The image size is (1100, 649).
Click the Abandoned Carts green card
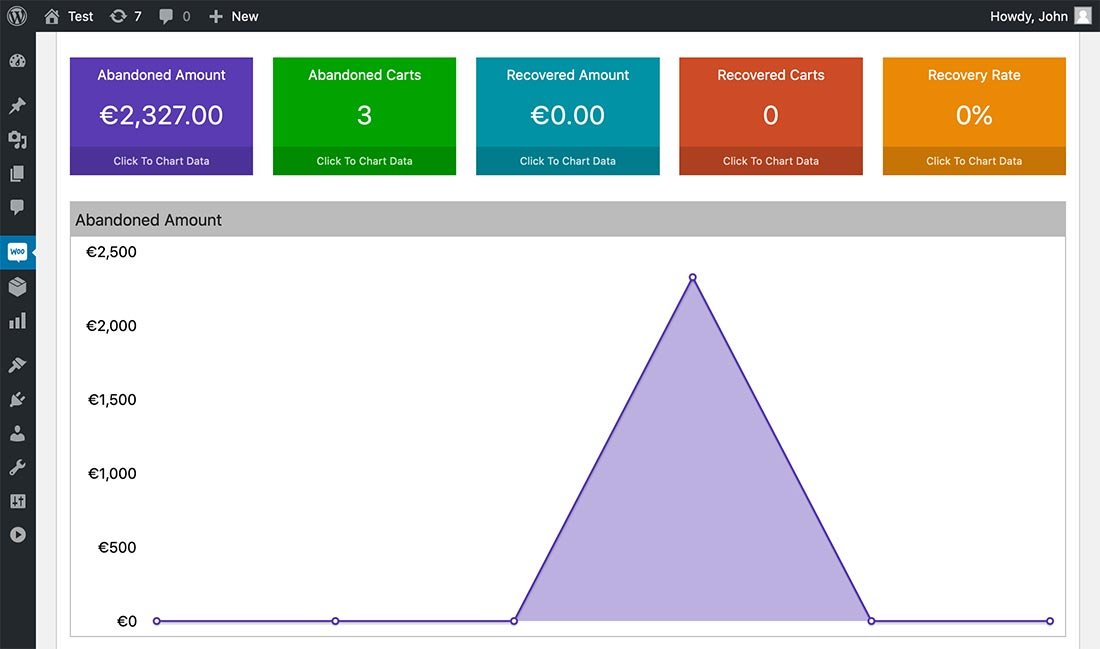coord(364,116)
